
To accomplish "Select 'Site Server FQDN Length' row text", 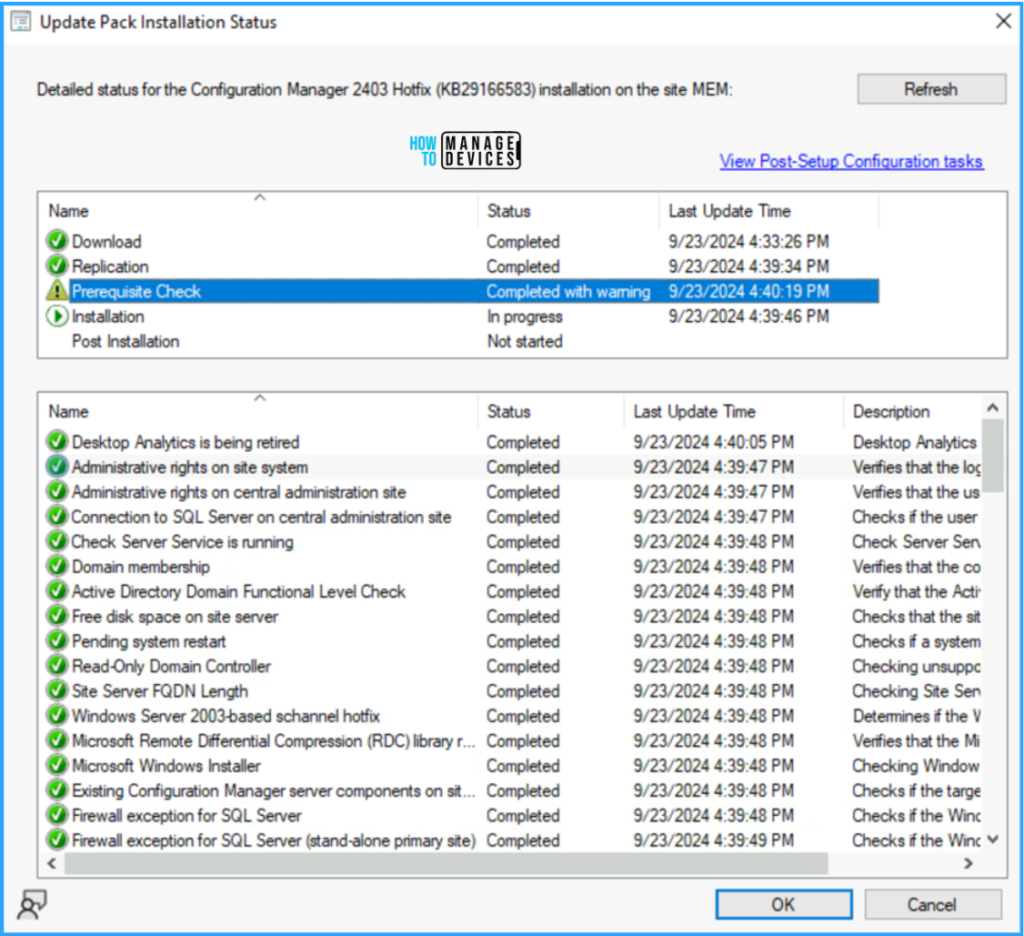I will [x=160, y=691].
